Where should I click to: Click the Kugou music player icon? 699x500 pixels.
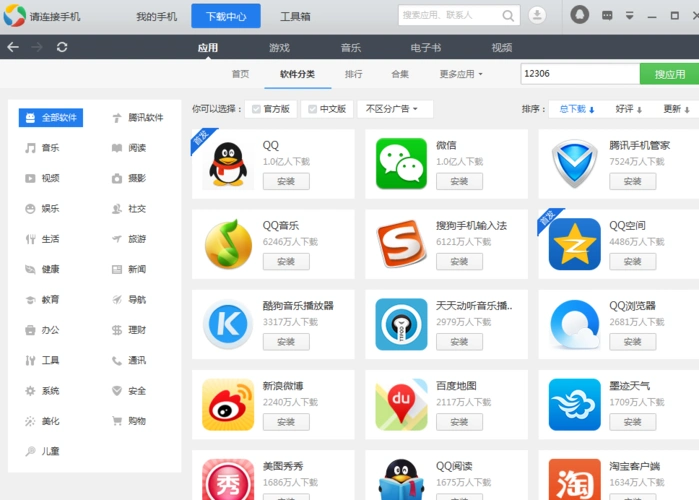(228, 324)
